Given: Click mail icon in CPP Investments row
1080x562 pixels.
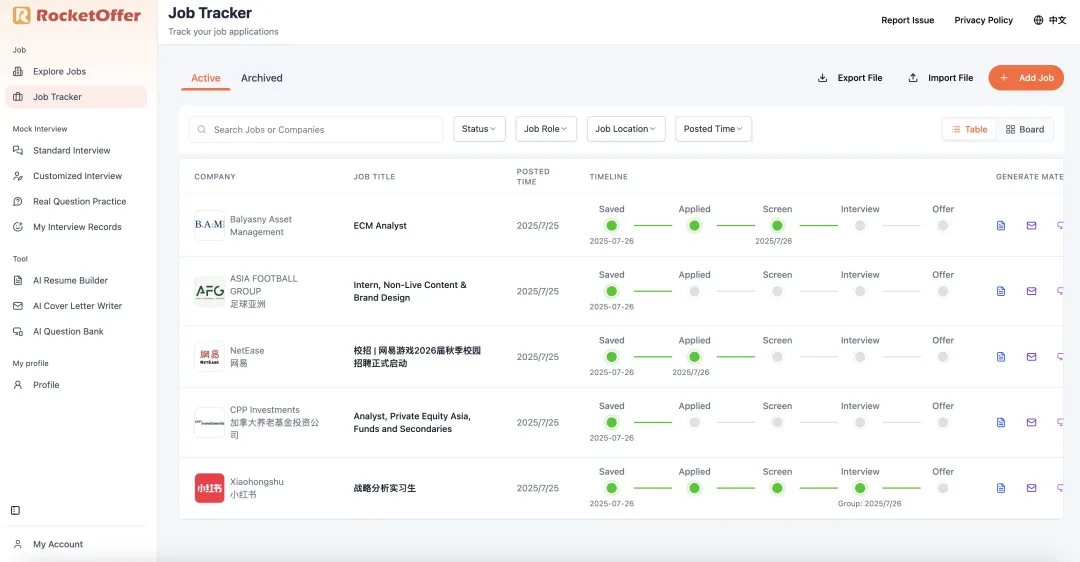Looking at the screenshot, I should 1031,422.
